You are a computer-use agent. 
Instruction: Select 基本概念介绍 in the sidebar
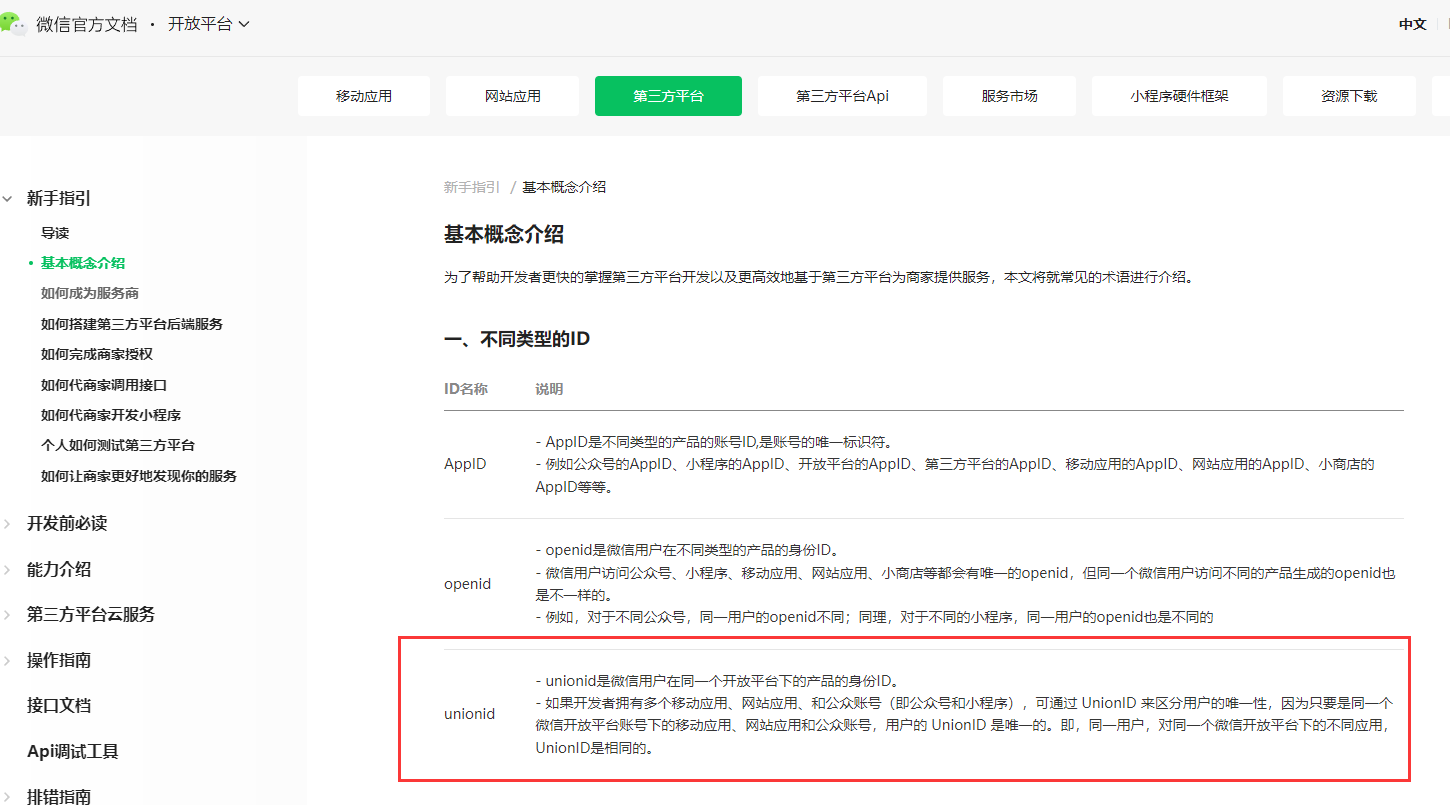coord(83,263)
